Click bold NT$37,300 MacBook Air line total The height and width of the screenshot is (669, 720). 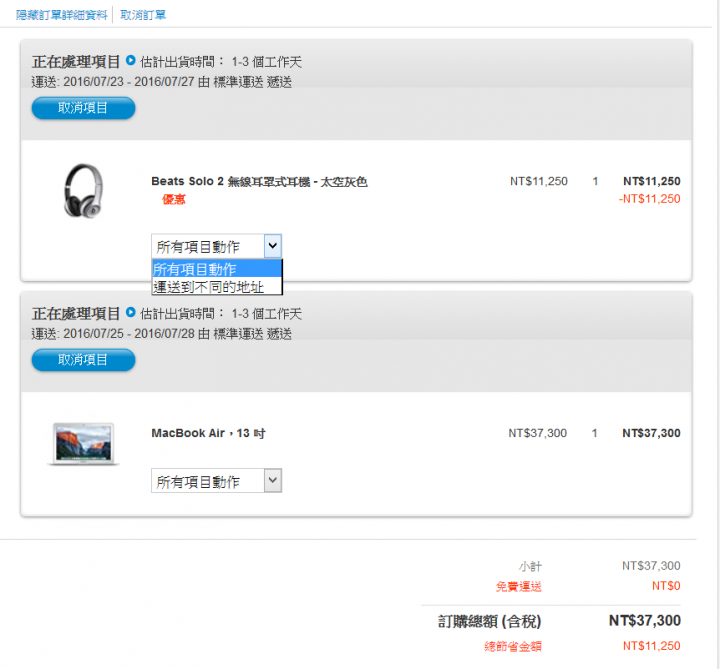651,433
